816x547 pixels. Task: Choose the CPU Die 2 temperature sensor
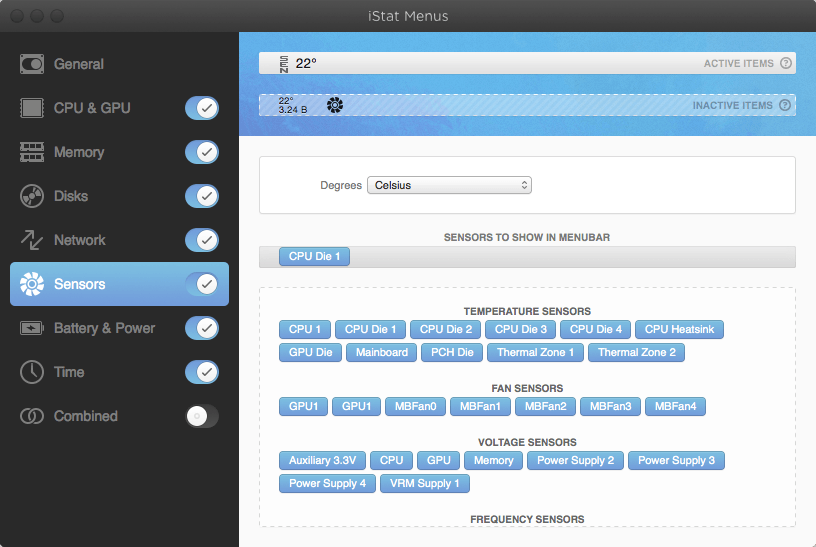point(446,329)
